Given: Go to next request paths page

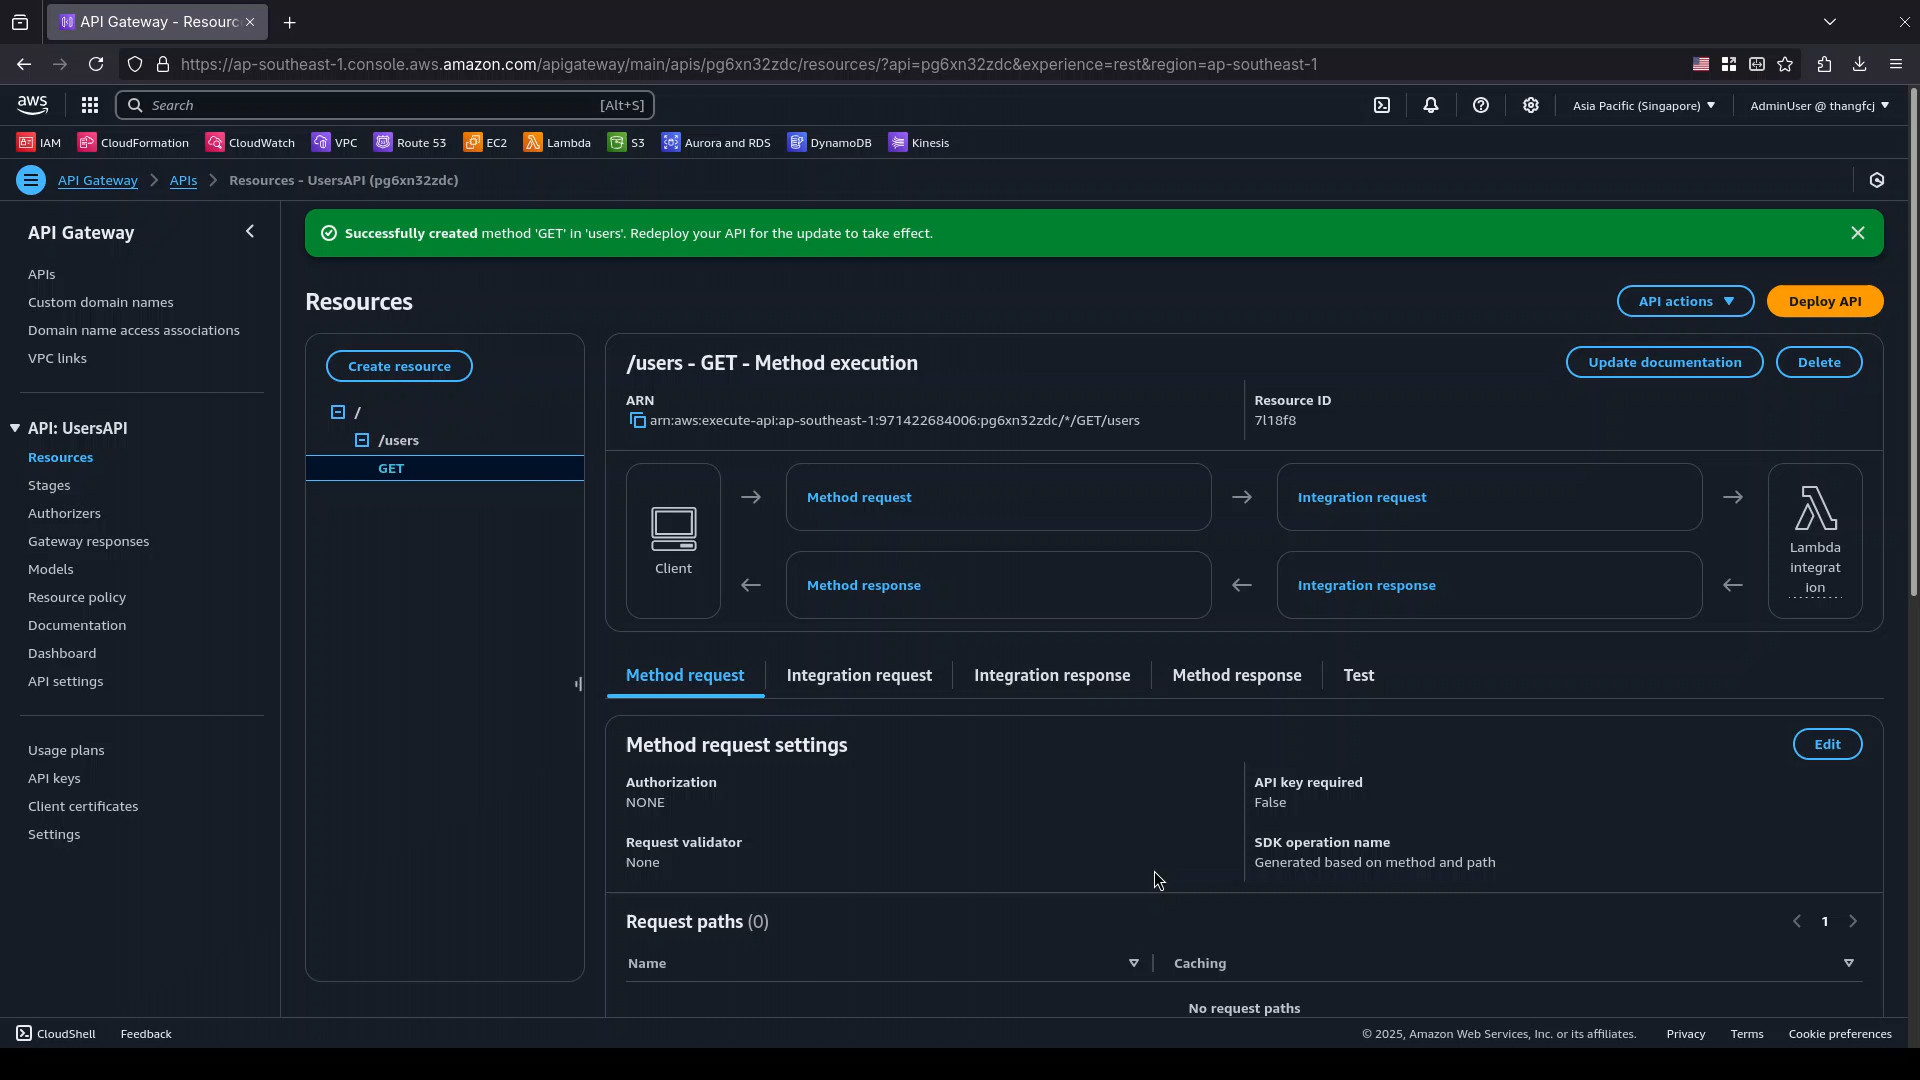Looking at the screenshot, I should [1853, 921].
